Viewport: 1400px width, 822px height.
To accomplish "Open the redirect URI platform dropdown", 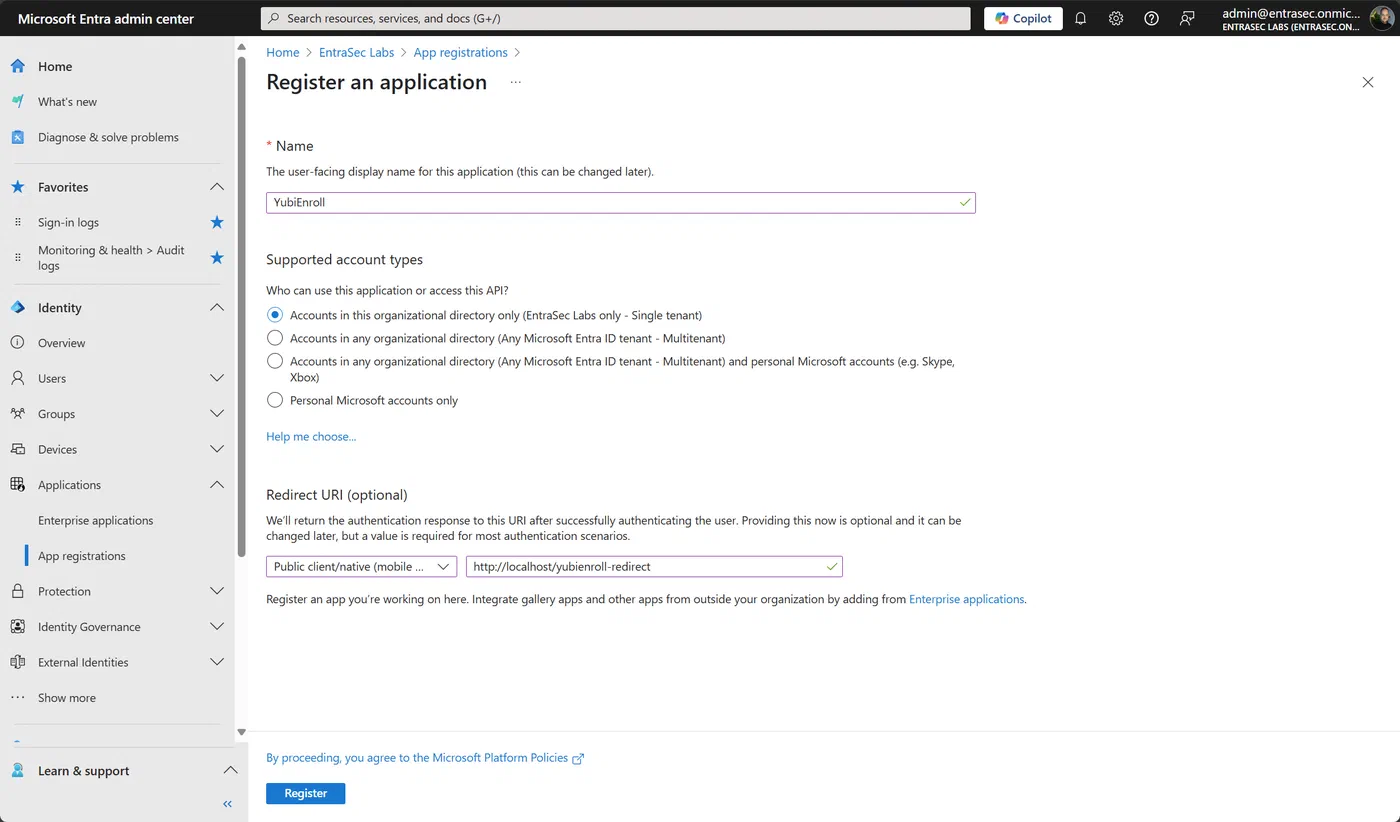I will click(x=361, y=566).
